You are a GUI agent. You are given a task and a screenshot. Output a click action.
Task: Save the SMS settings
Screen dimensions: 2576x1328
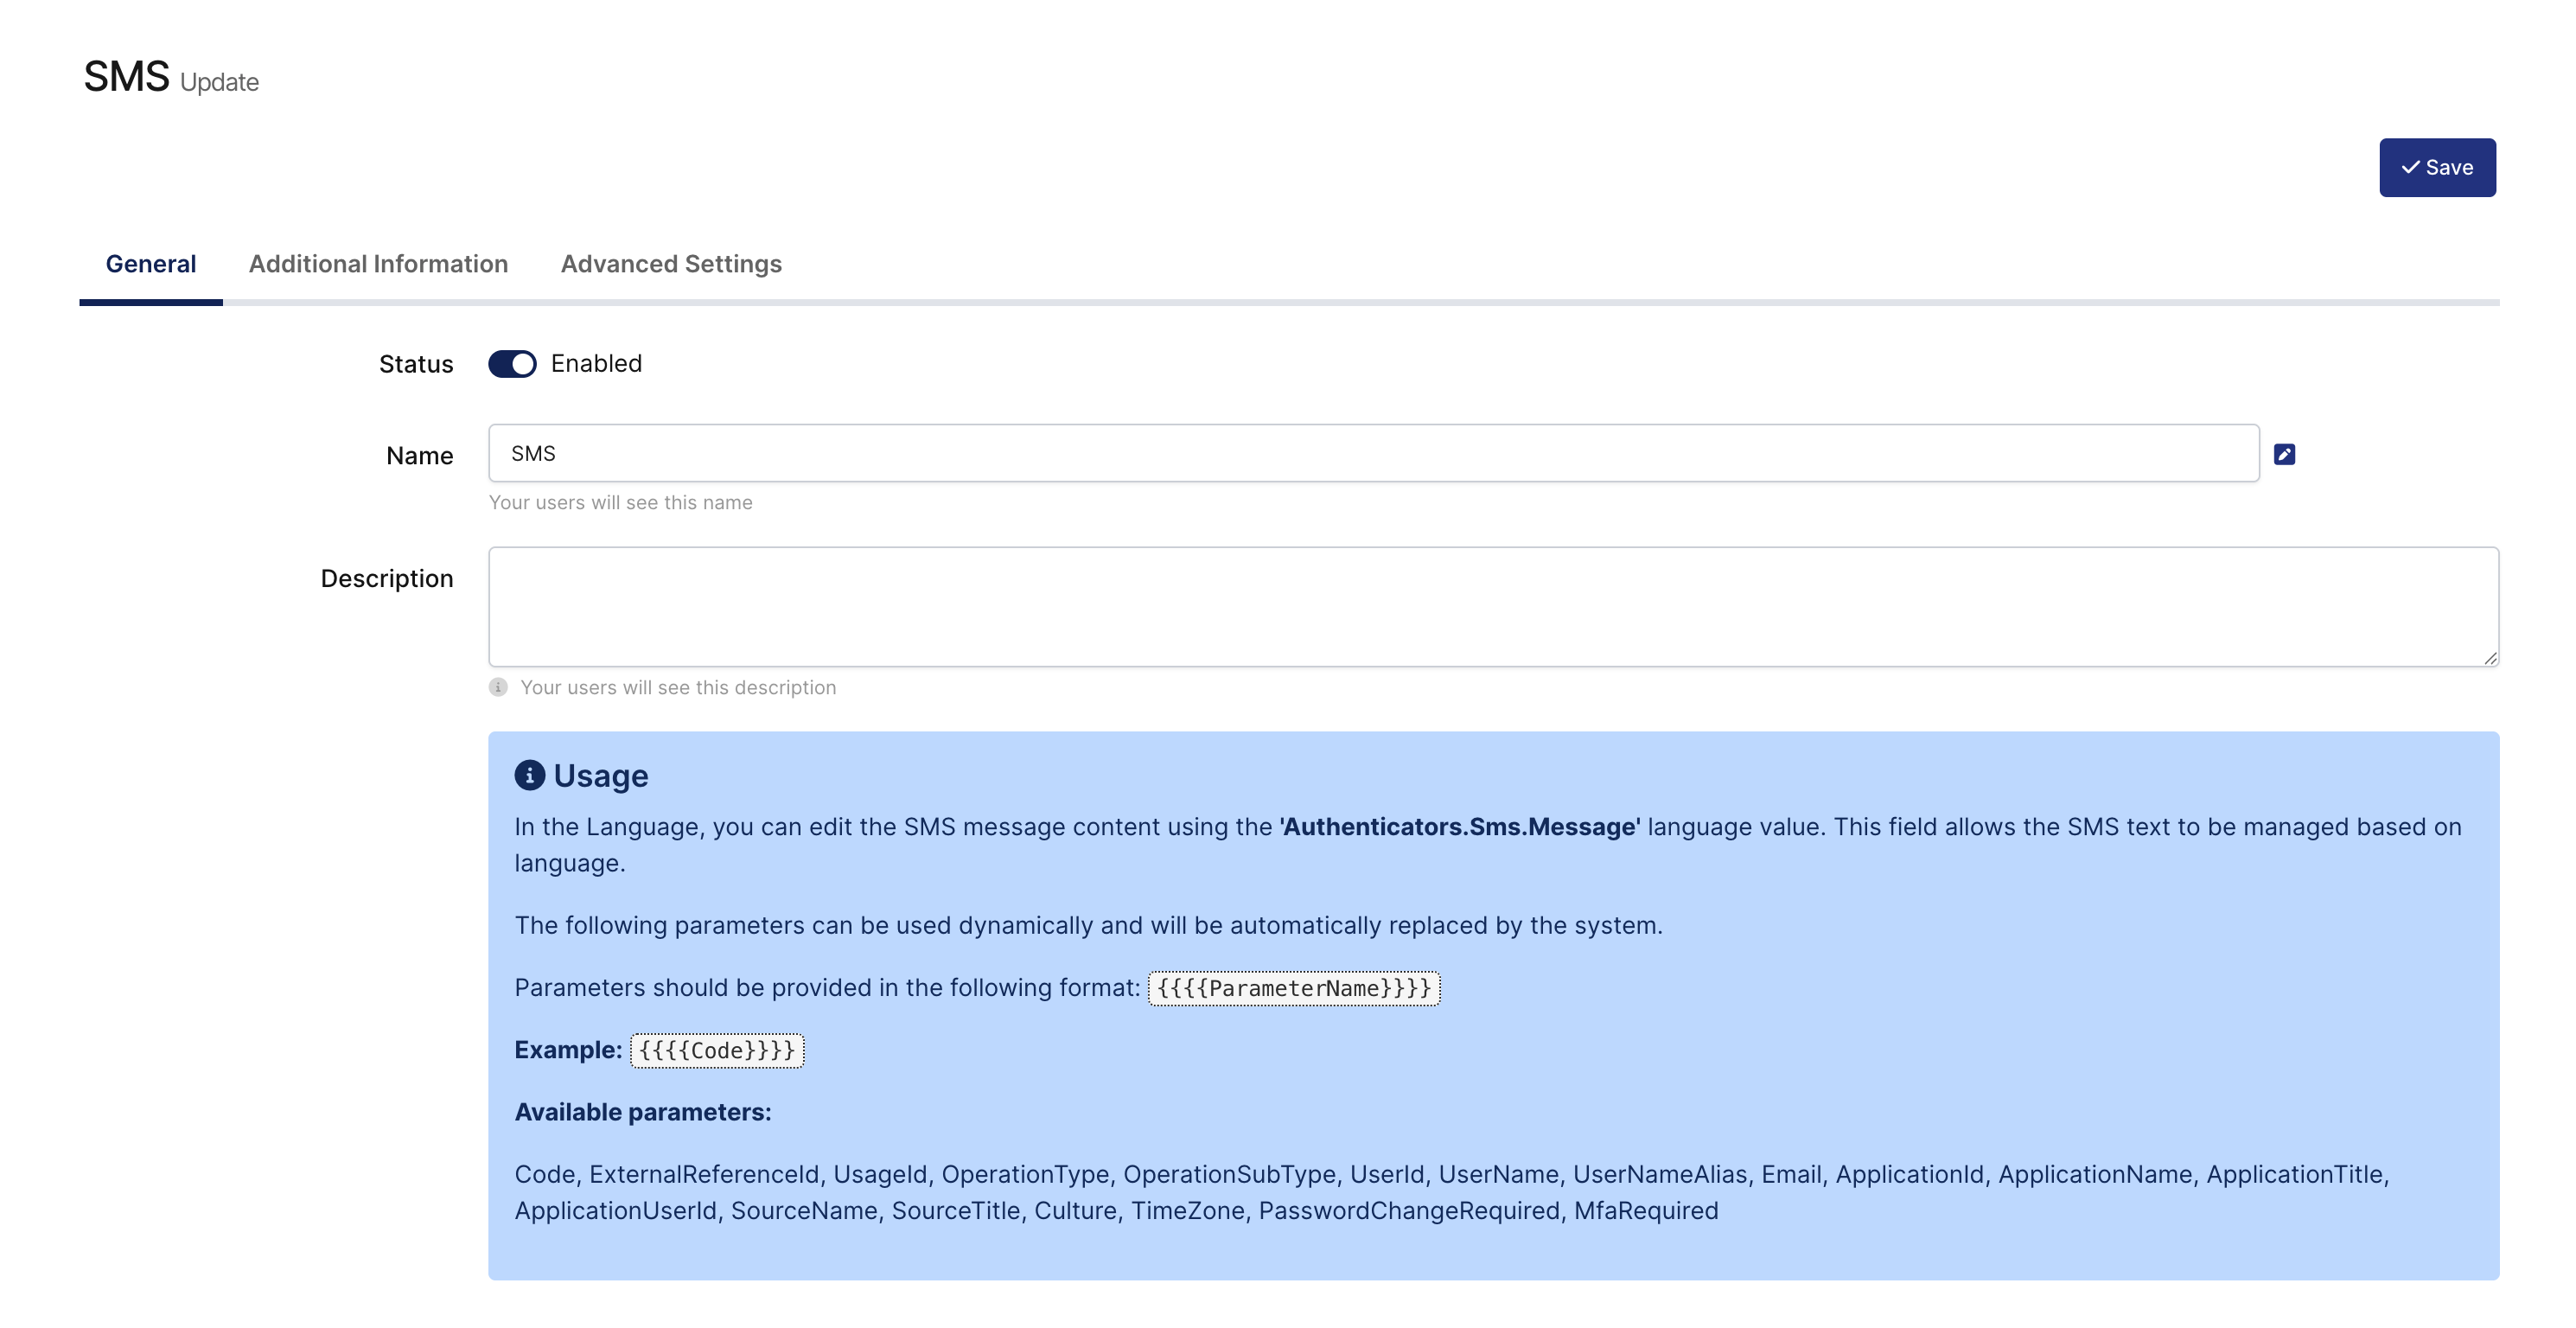pos(2437,168)
